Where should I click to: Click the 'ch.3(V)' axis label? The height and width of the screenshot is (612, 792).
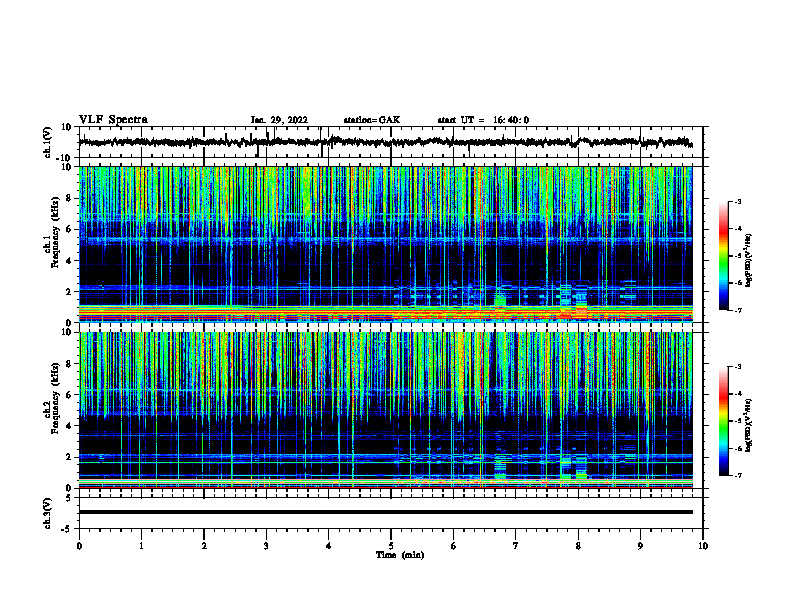(48, 513)
